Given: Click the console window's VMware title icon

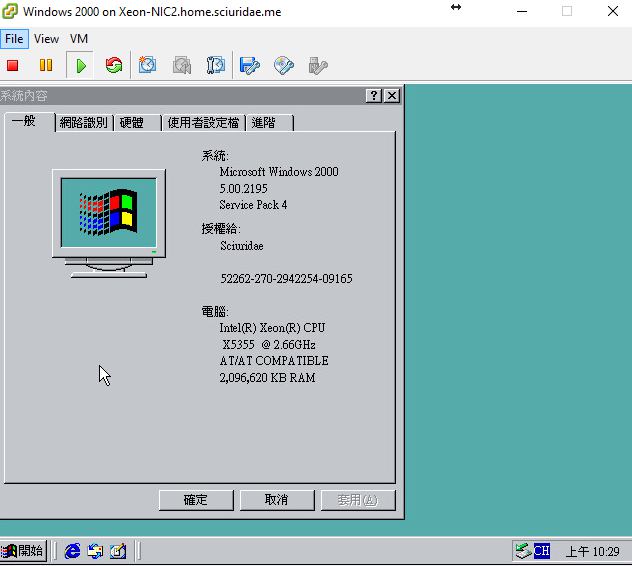Looking at the screenshot, I should (x=10, y=11).
